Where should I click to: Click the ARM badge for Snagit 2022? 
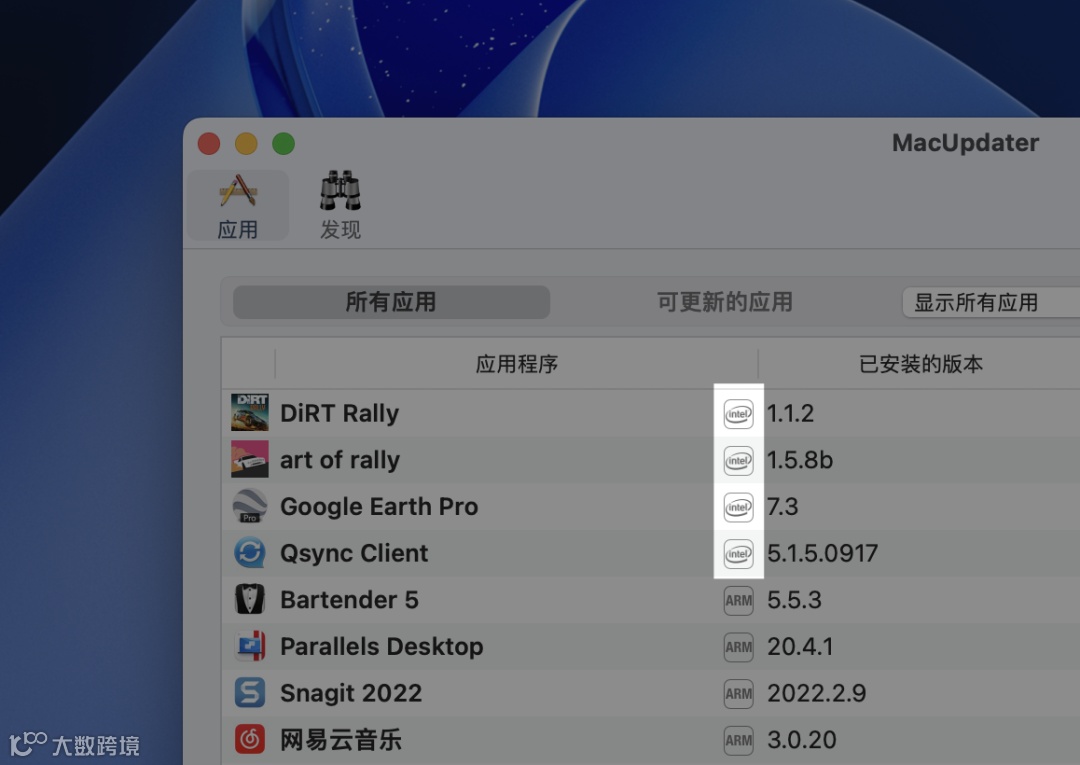(x=738, y=694)
